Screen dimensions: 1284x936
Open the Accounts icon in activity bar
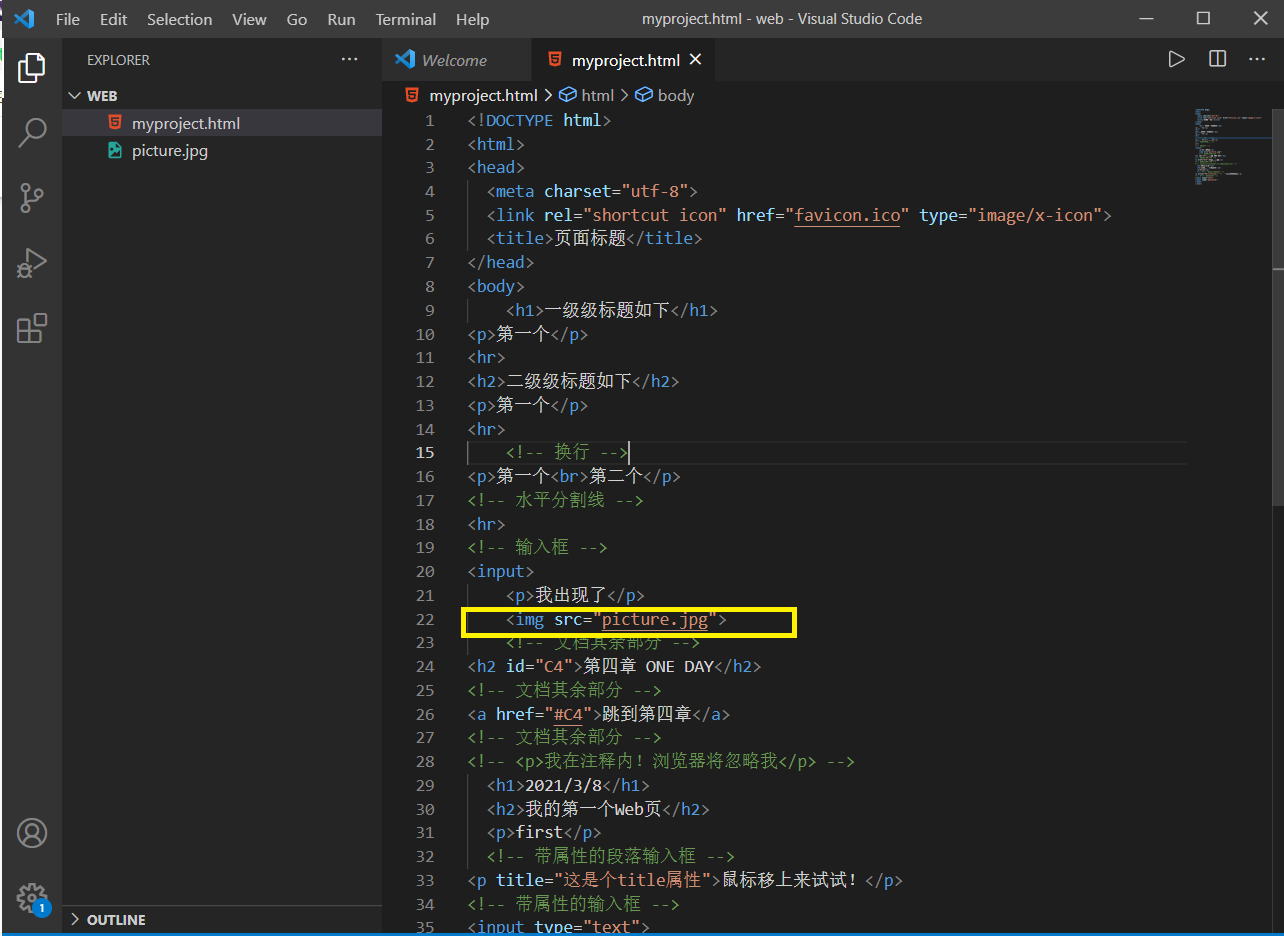point(32,833)
